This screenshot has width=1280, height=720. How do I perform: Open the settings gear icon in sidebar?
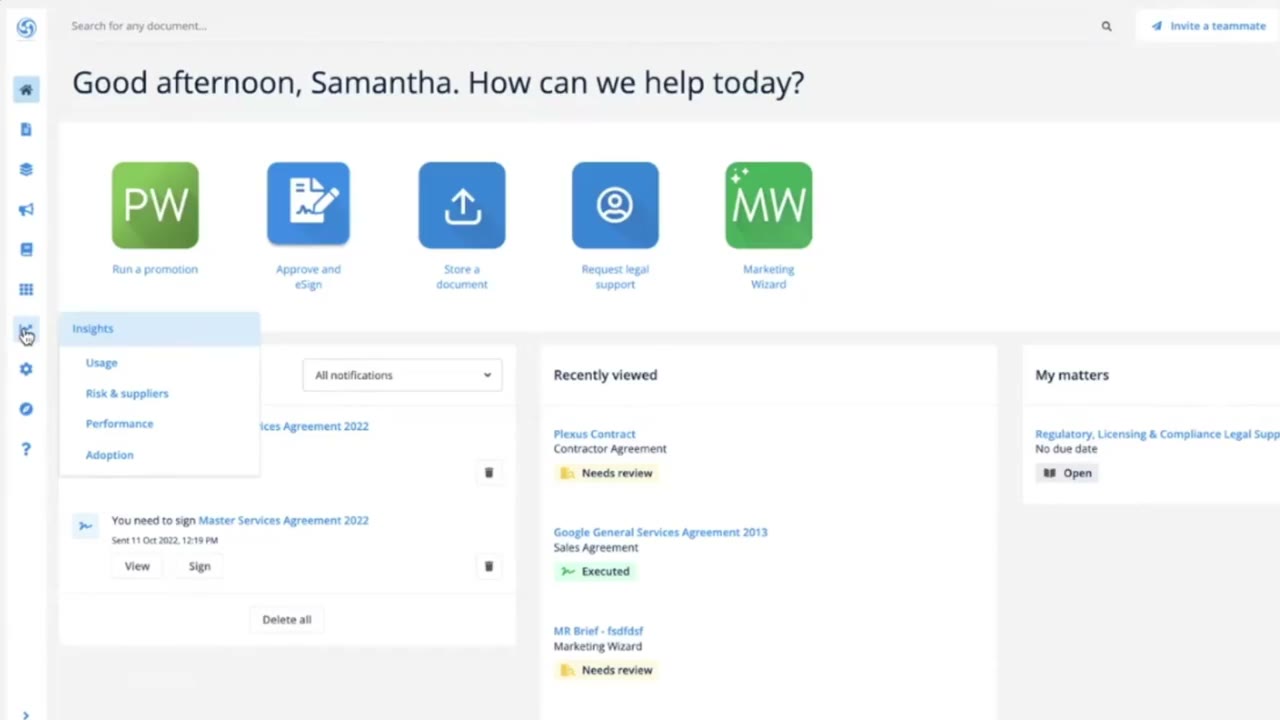click(26, 369)
